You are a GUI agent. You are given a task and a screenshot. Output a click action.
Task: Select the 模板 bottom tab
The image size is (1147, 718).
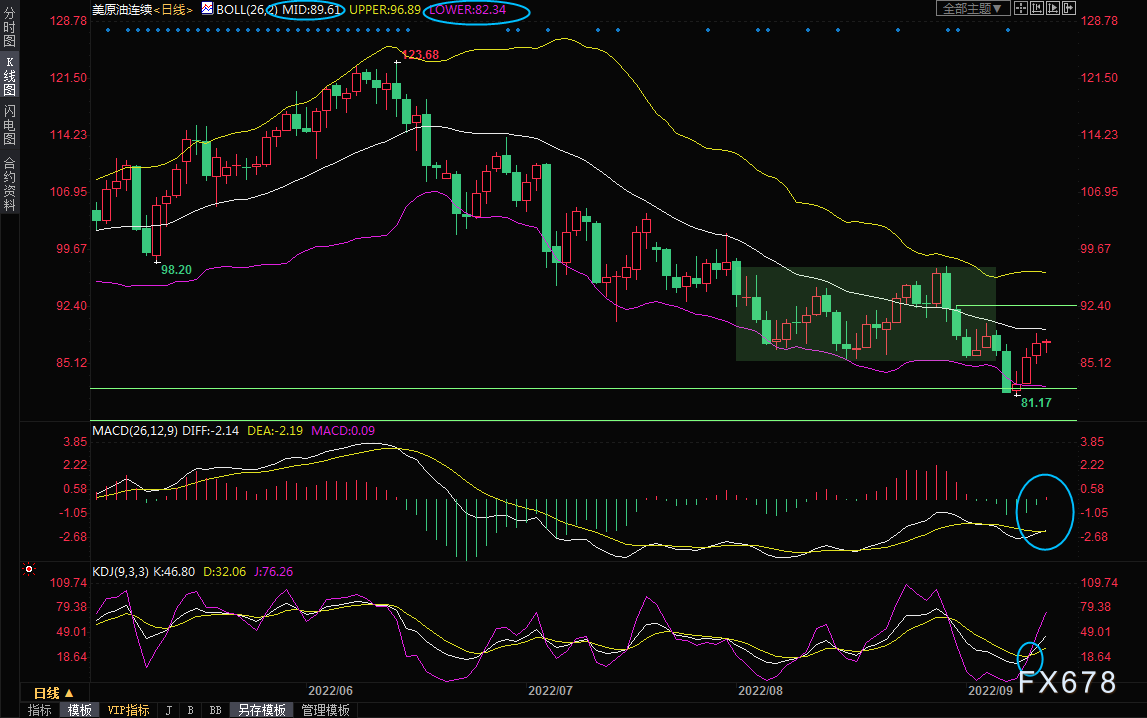click(80, 710)
